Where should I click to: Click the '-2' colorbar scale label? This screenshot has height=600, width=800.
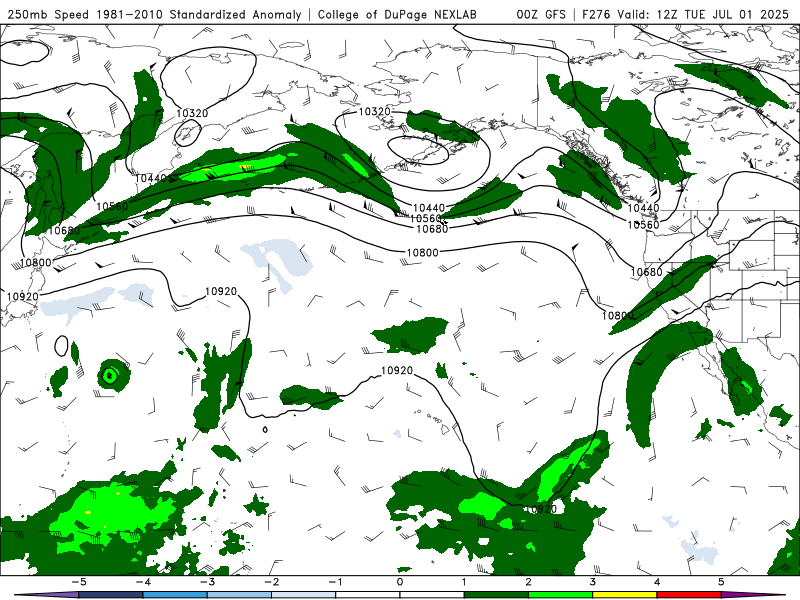coord(271,582)
